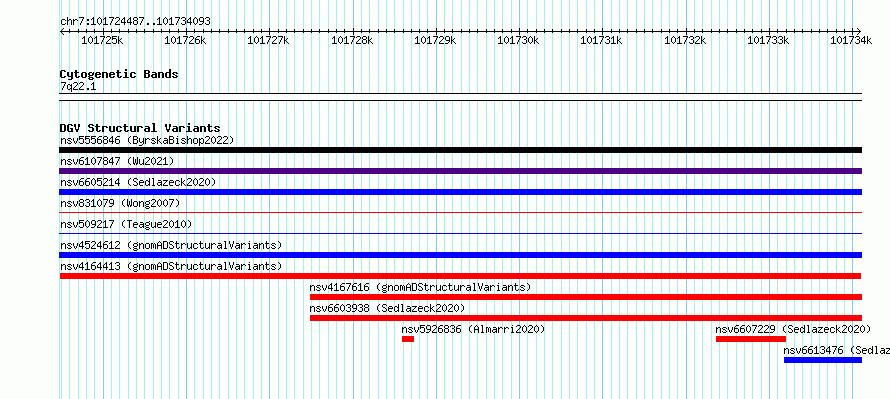The image size is (890, 399).
Task: Open the nsv6107847 (Wu2021) label
Action: click(117, 161)
